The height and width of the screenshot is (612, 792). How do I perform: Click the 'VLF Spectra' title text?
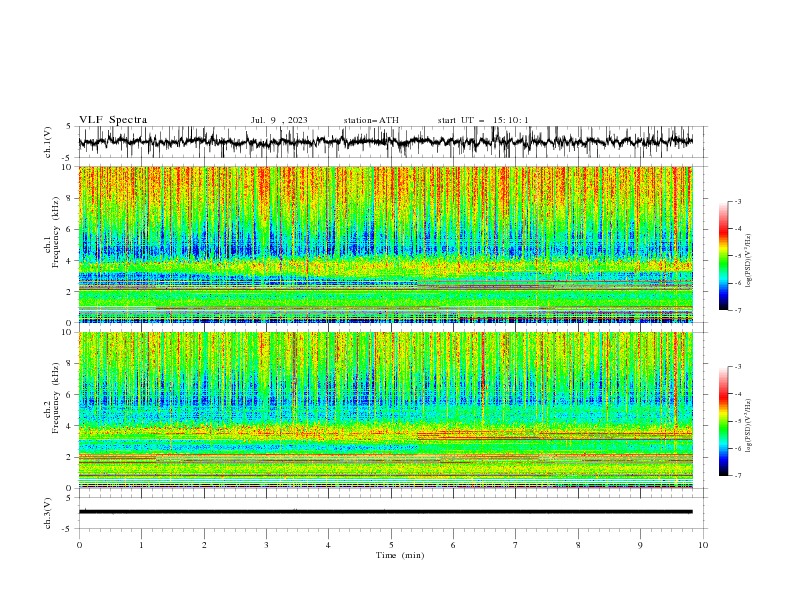pyautogui.click(x=113, y=120)
